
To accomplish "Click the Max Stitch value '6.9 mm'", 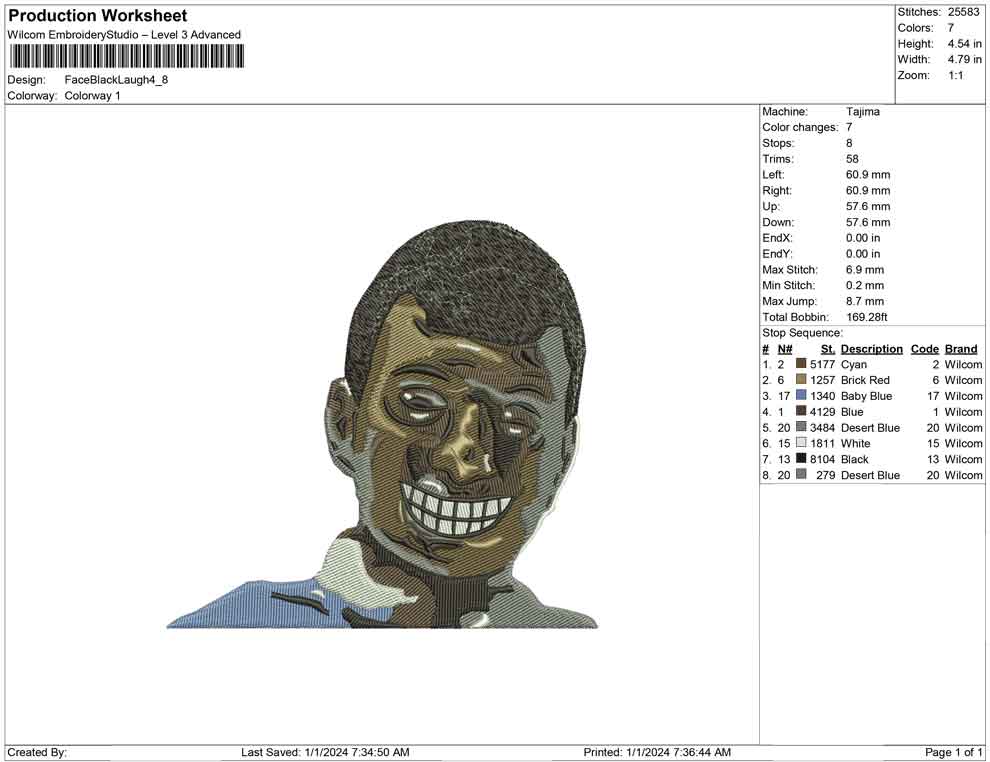I will (x=865, y=270).
